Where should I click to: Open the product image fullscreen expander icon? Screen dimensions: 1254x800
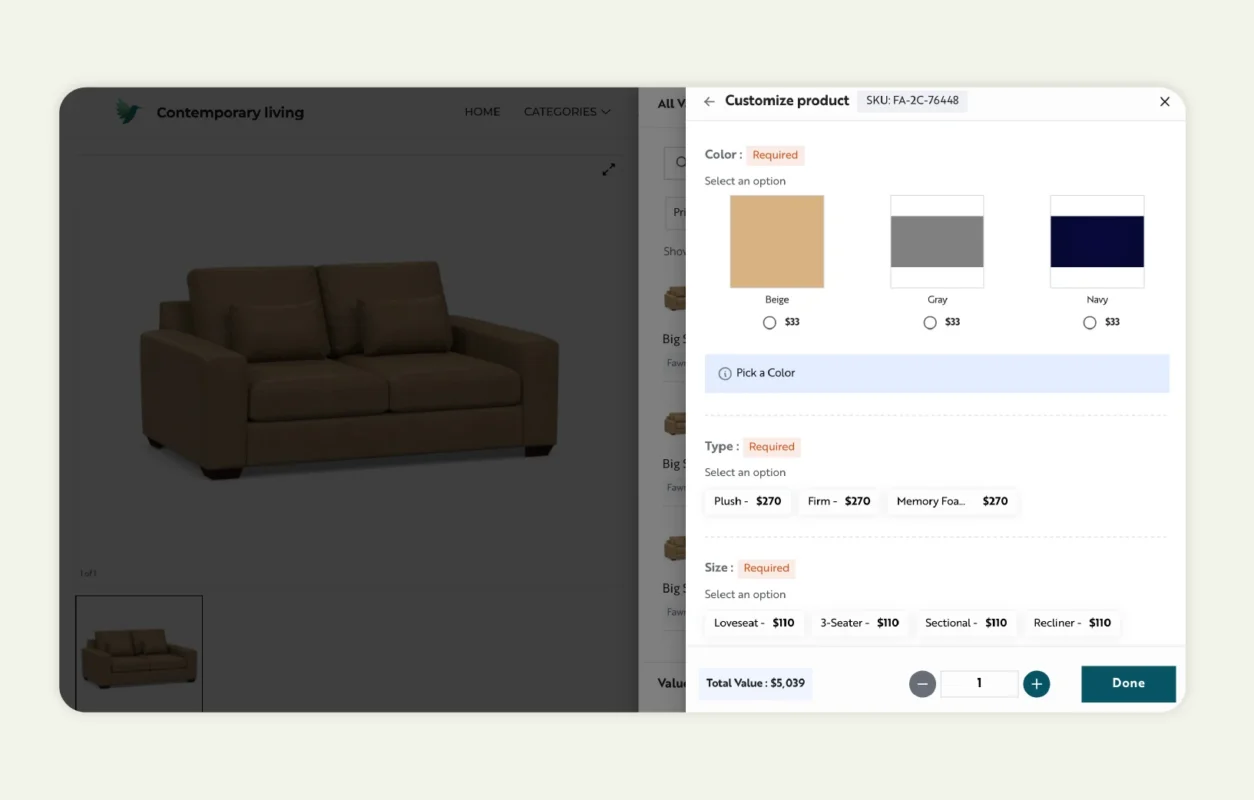click(609, 169)
